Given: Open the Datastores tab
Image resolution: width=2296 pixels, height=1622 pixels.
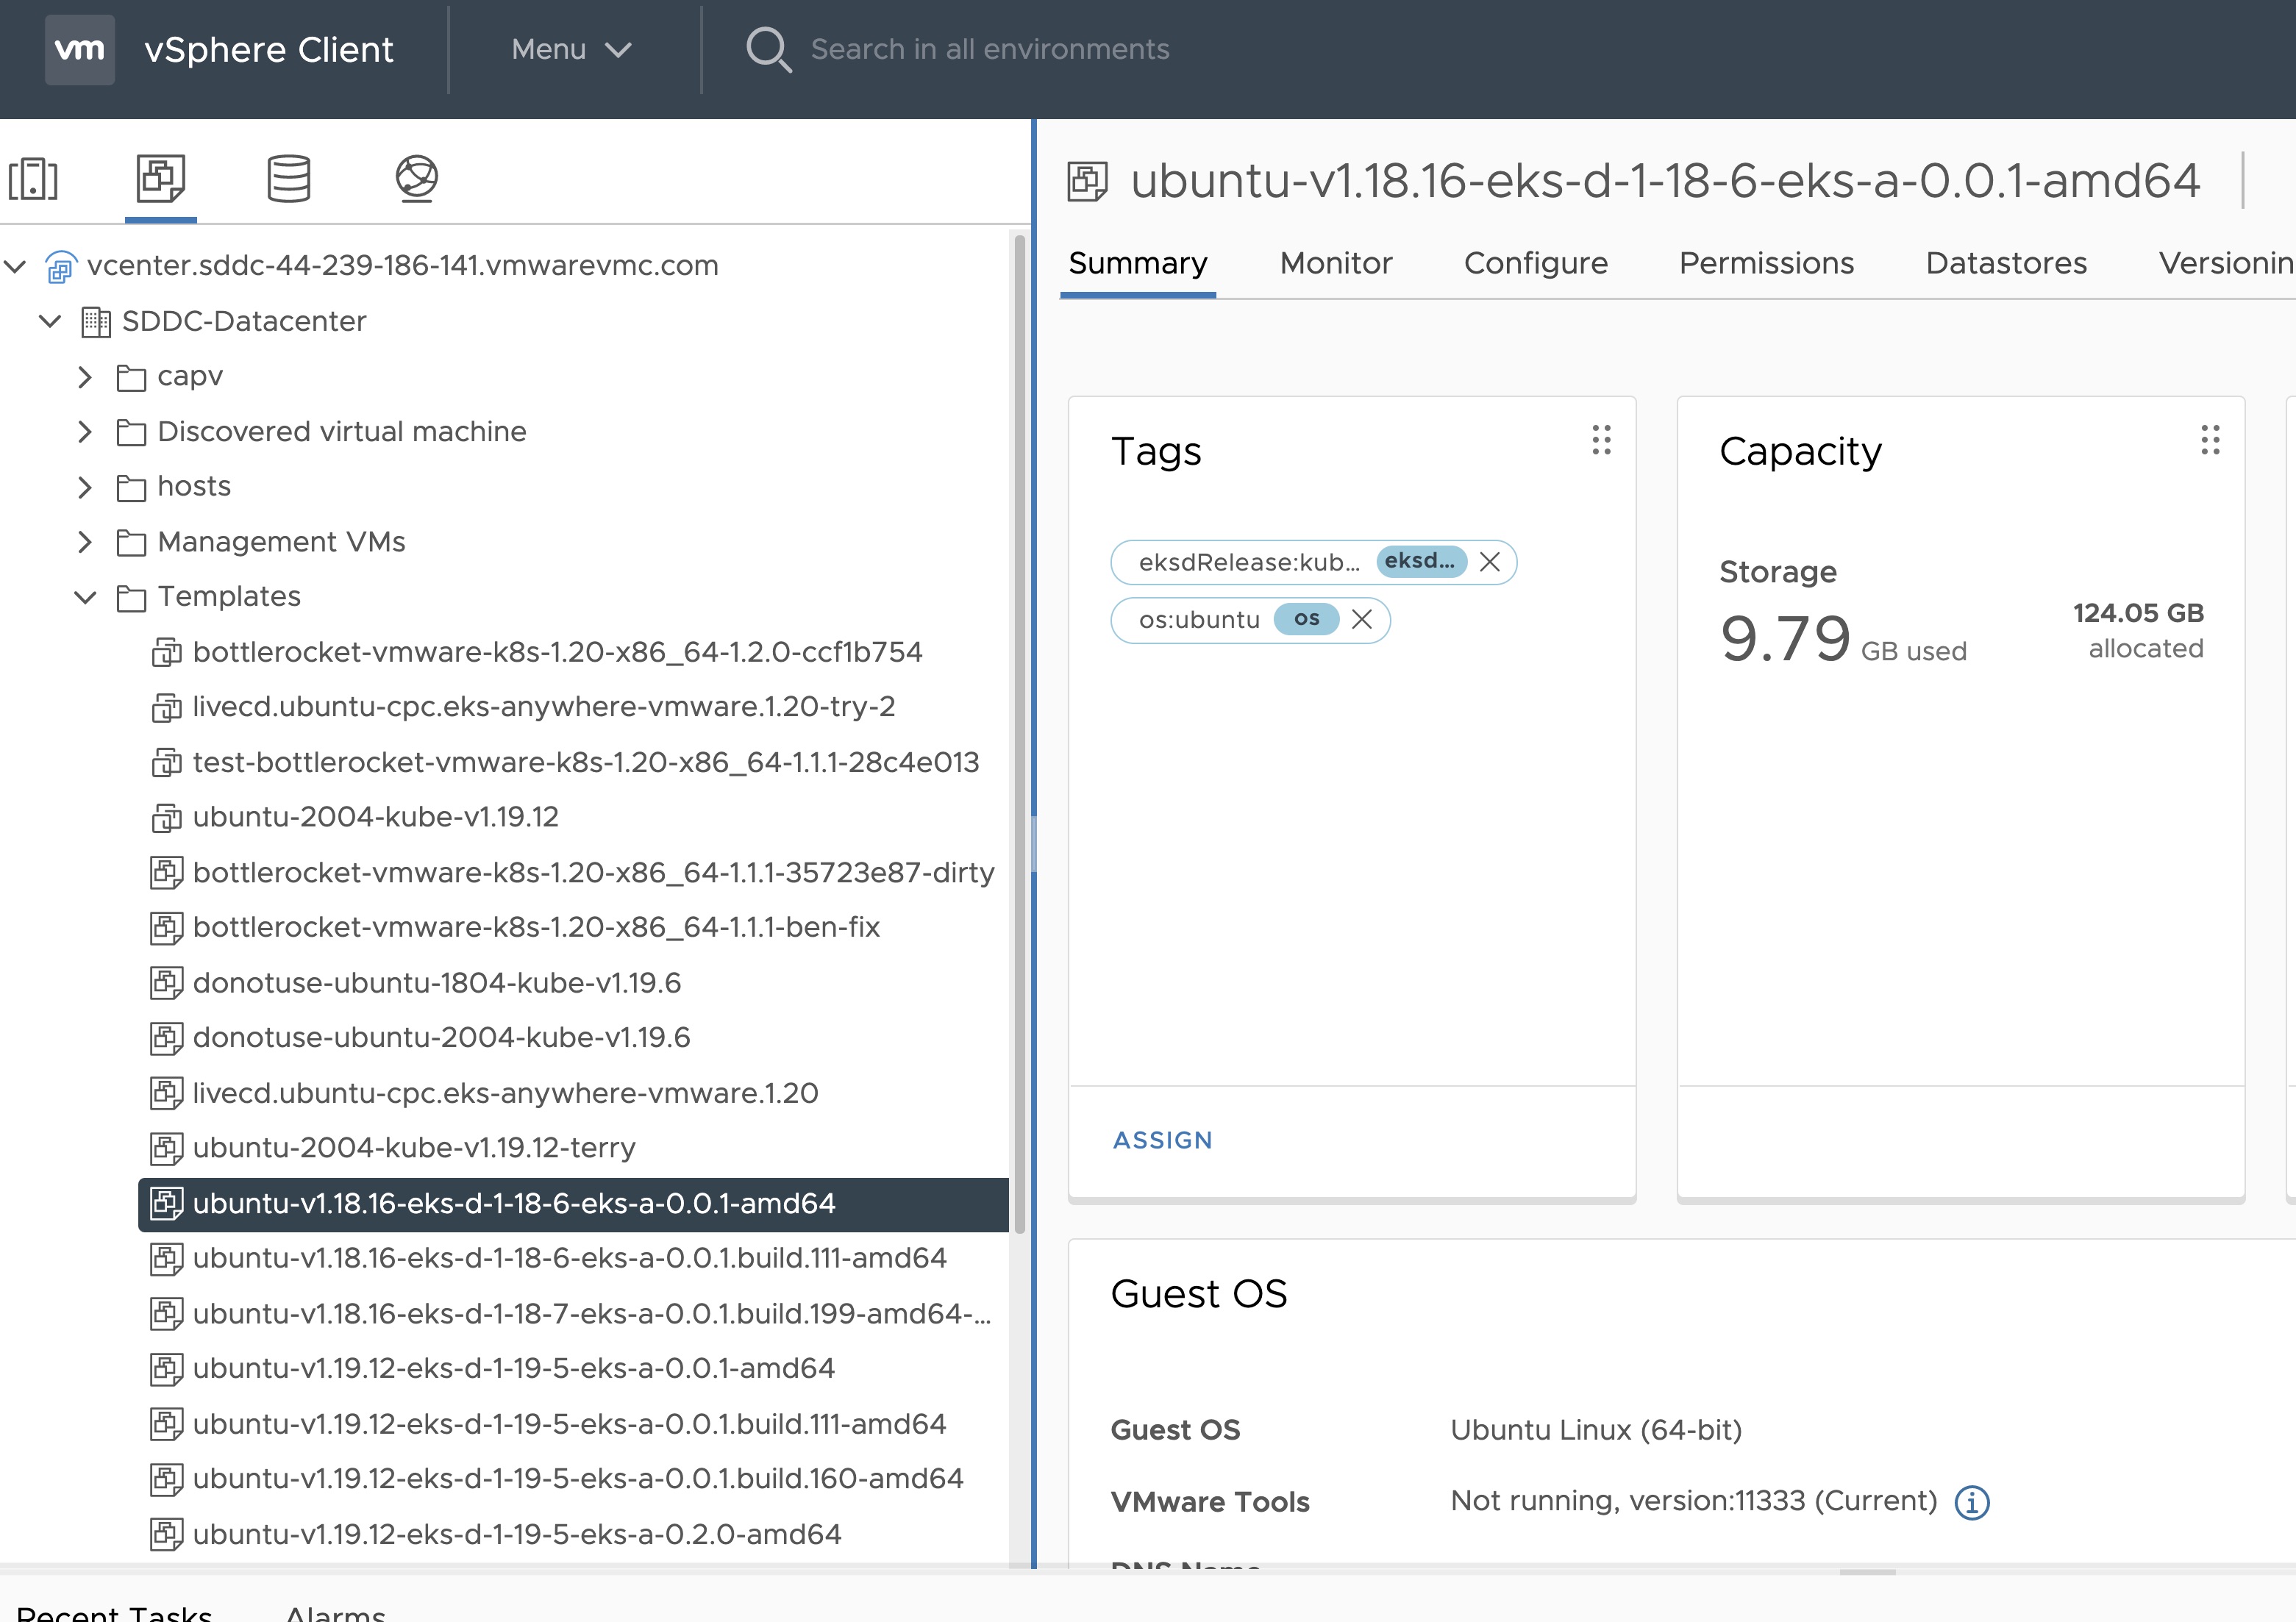Looking at the screenshot, I should pyautogui.click(x=2005, y=263).
